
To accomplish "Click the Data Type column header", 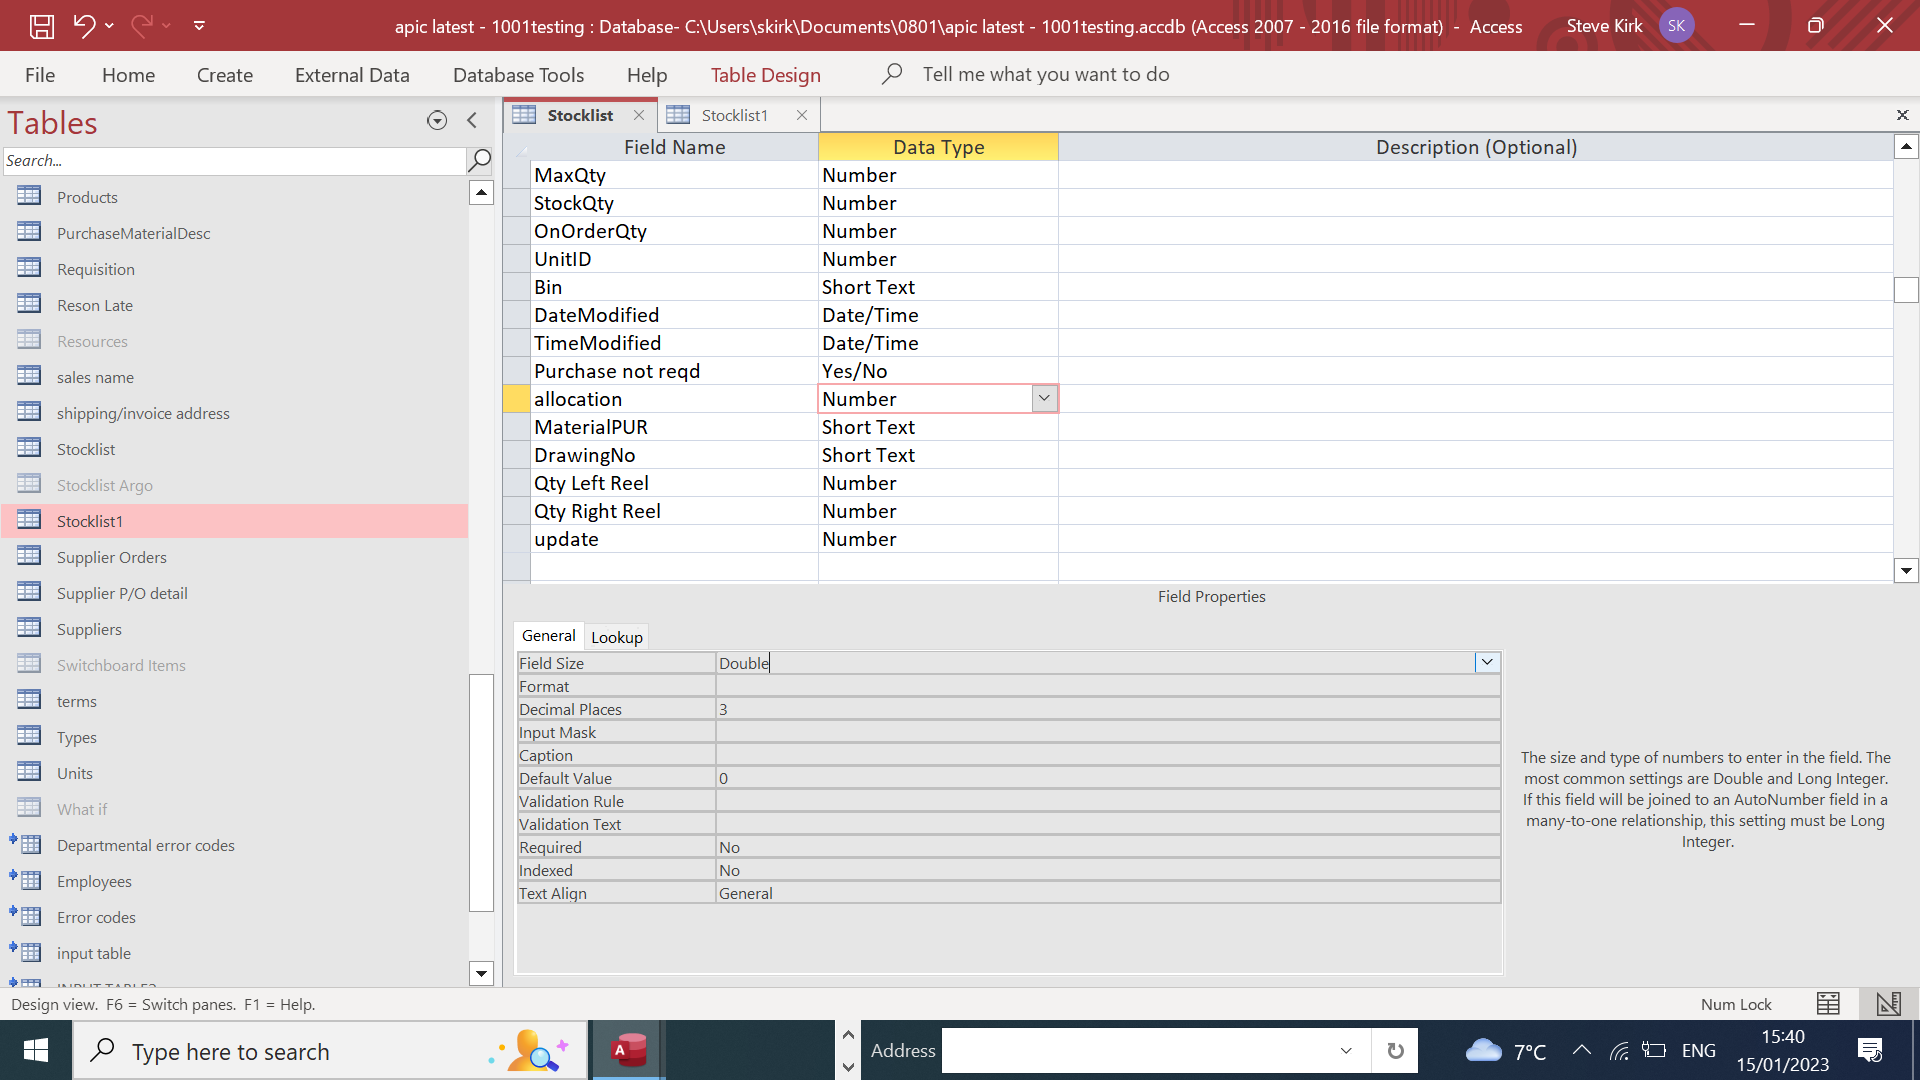I will (x=938, y=147).
